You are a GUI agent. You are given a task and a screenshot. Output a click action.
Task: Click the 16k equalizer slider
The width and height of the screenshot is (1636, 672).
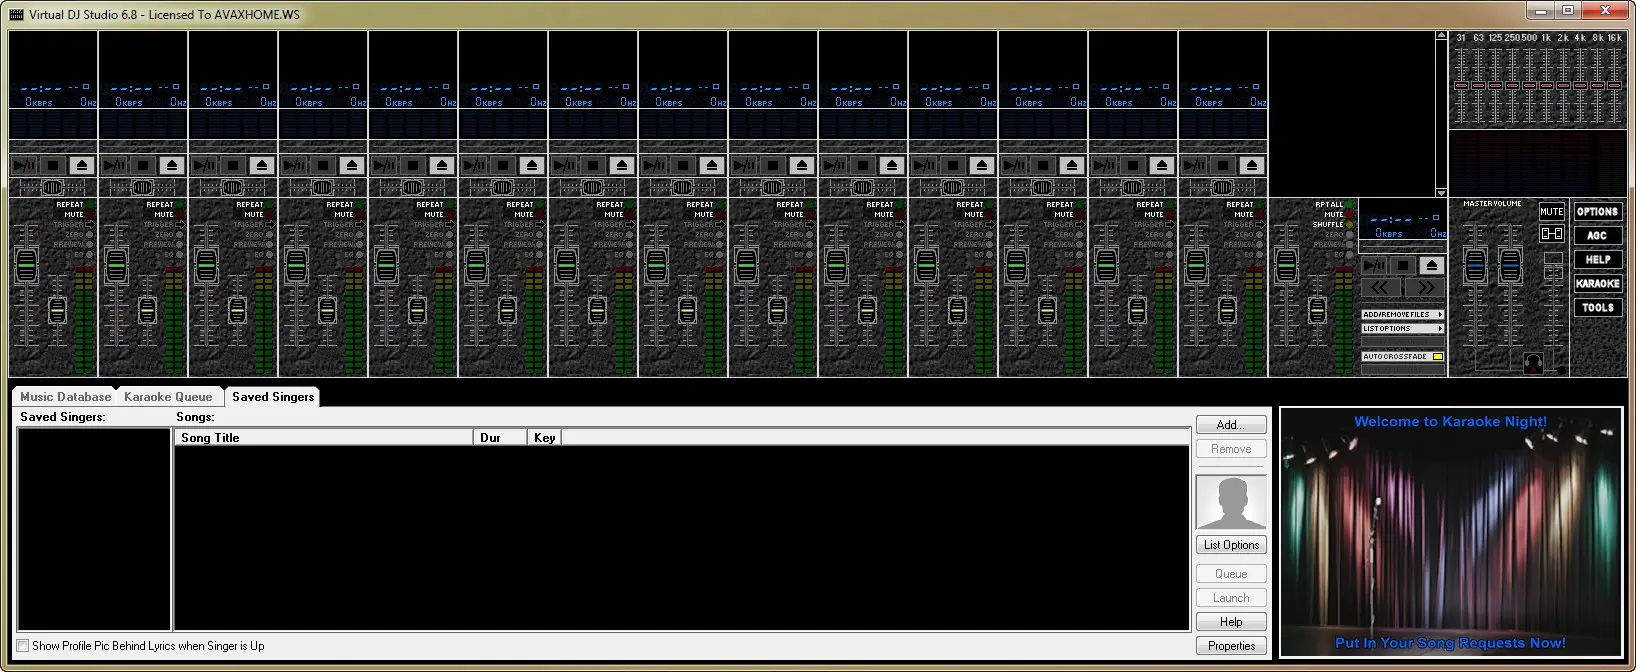(1614, 85)
